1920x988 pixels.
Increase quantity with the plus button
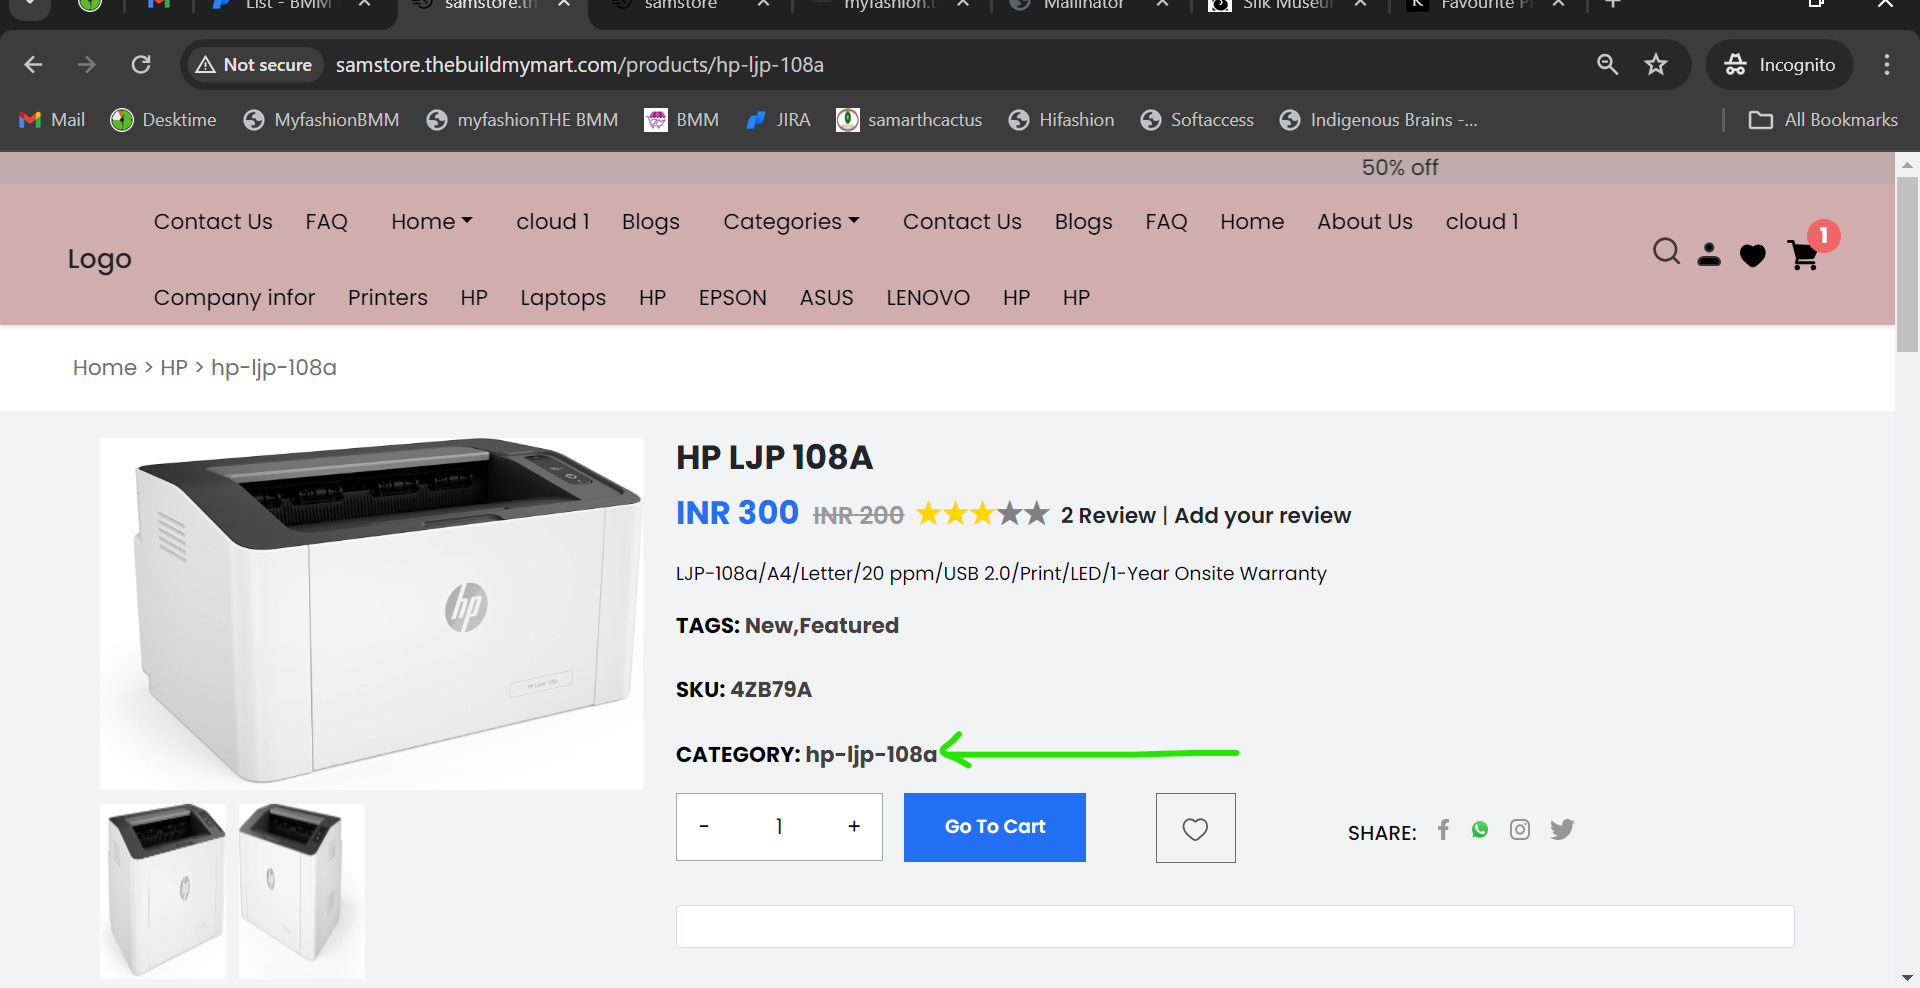coord(854,827)
